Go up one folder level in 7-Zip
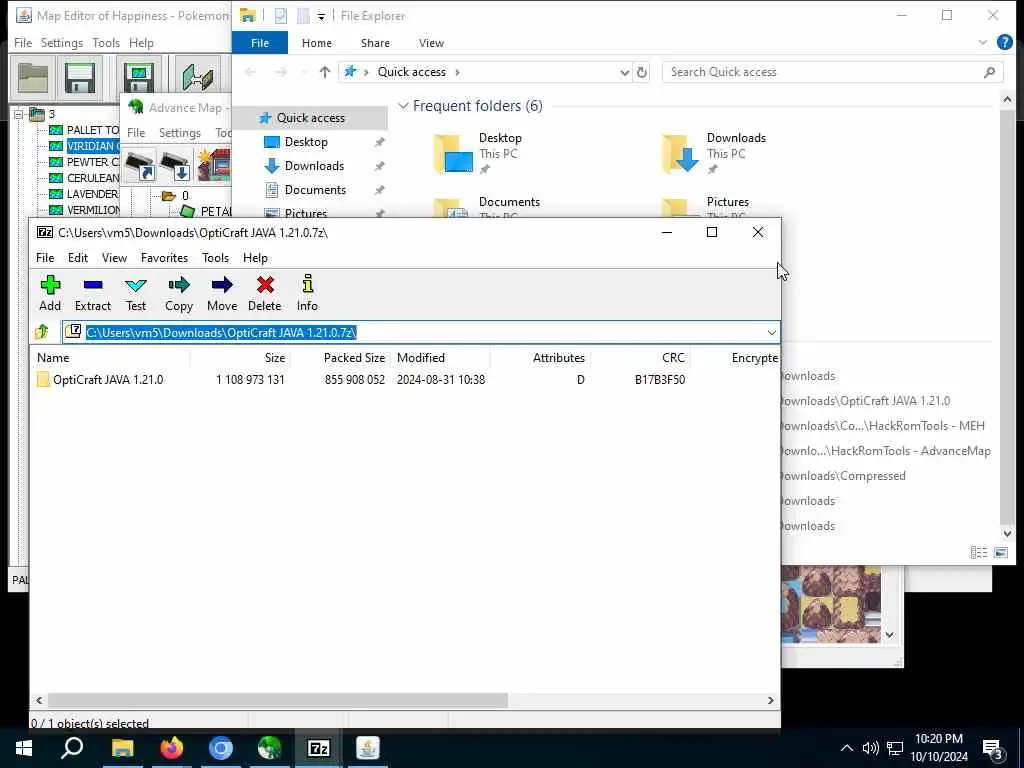This screenshot has height=768, width=1024. [x=42, y=332]
